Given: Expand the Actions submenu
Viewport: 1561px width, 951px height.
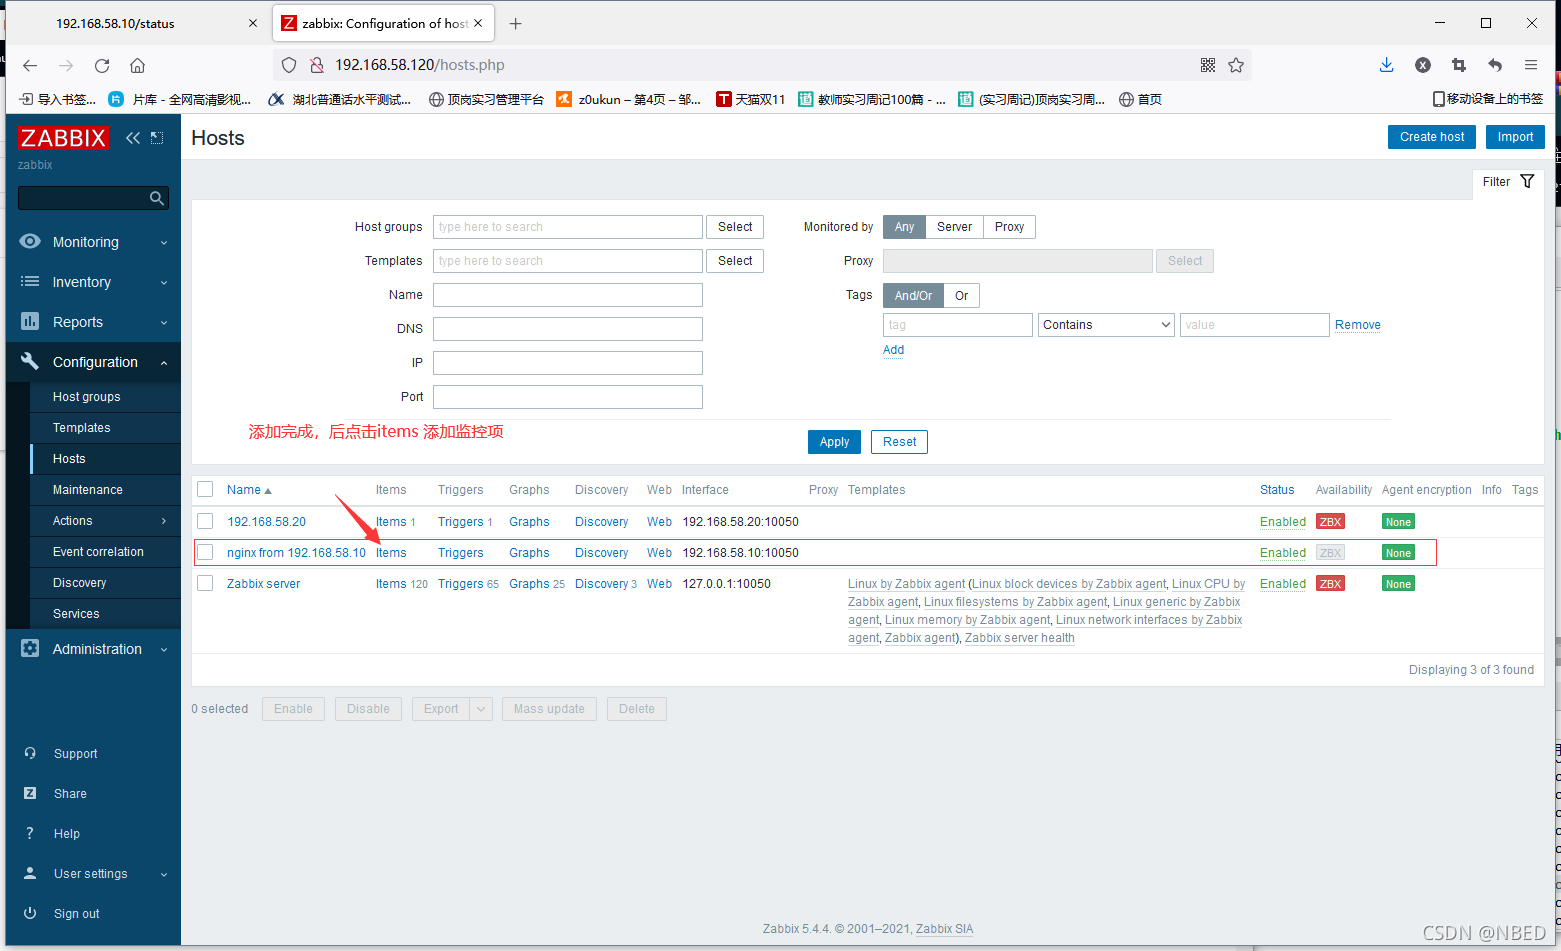Looking at the screenshot, I should point(164,521).
